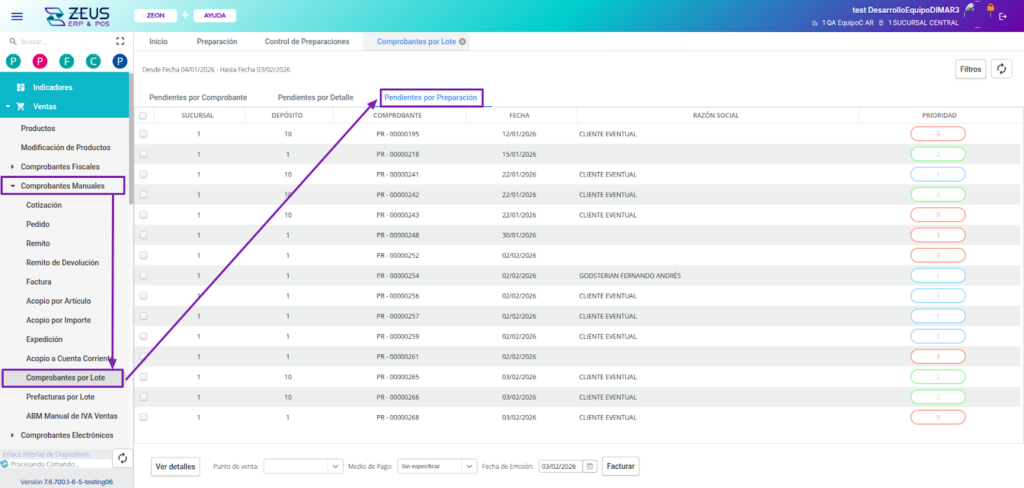Viewport: 1024px width, 488px height.
Task: Select the checkbox for PR - 00000254
Action: 143,275
